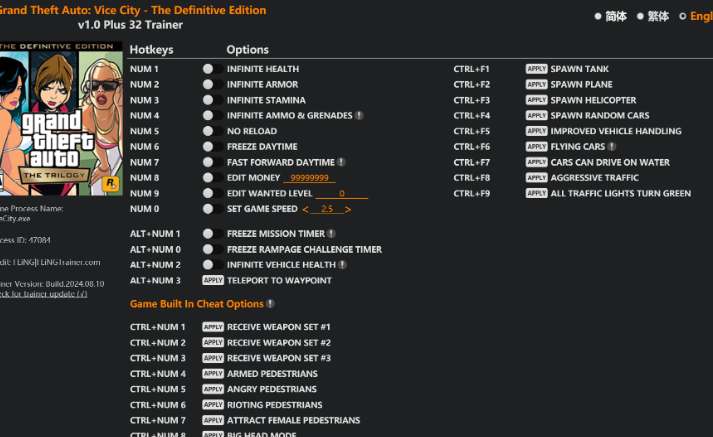Screen dimensions: 713x437
Task: Toggle Infinite Health switch
Action: click(x=212, y=69)
